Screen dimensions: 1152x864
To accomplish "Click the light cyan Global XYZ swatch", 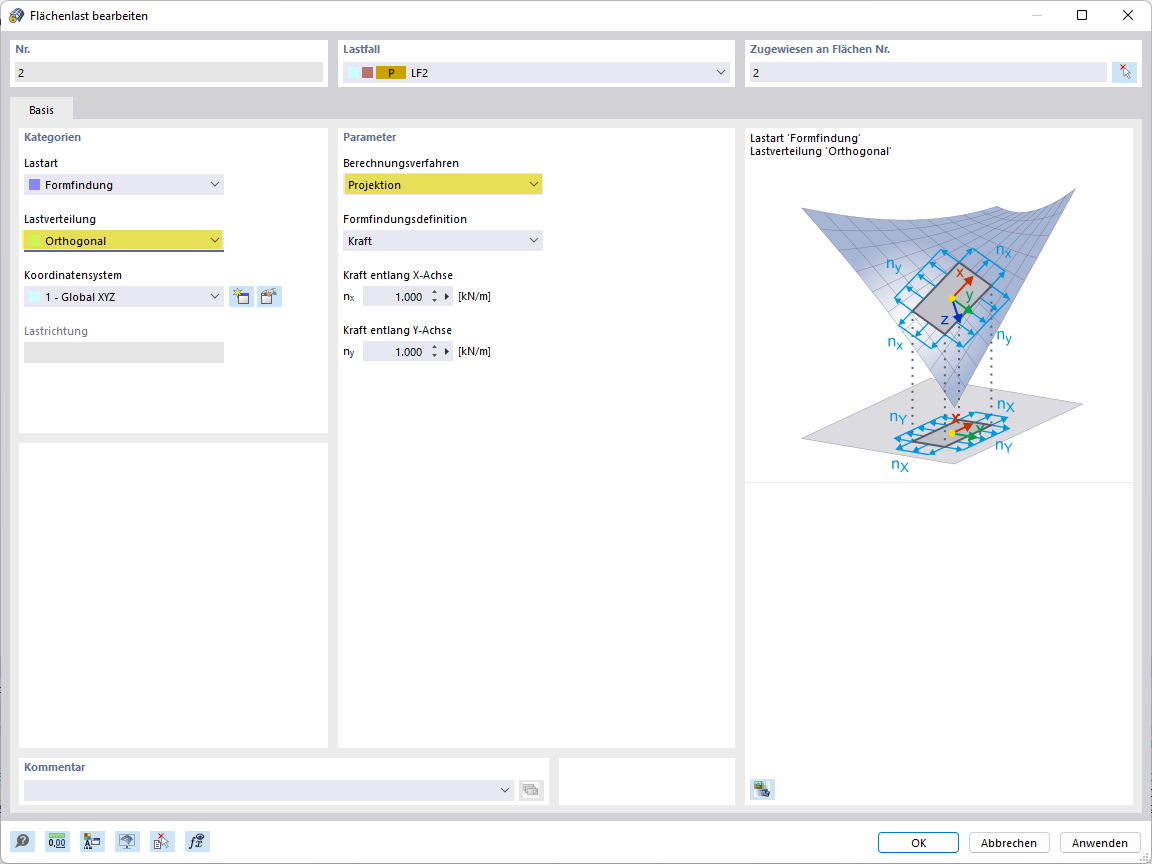I will [x=34, y=297].
